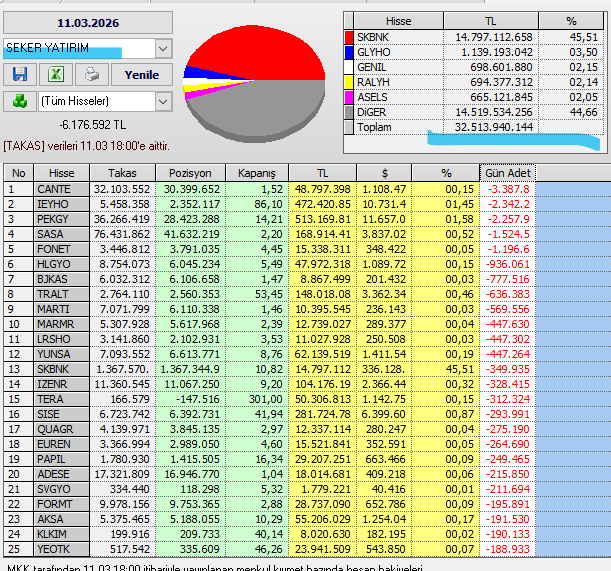
Task: Select SKBNK in the lower table
Action: (x=62, y=369)
